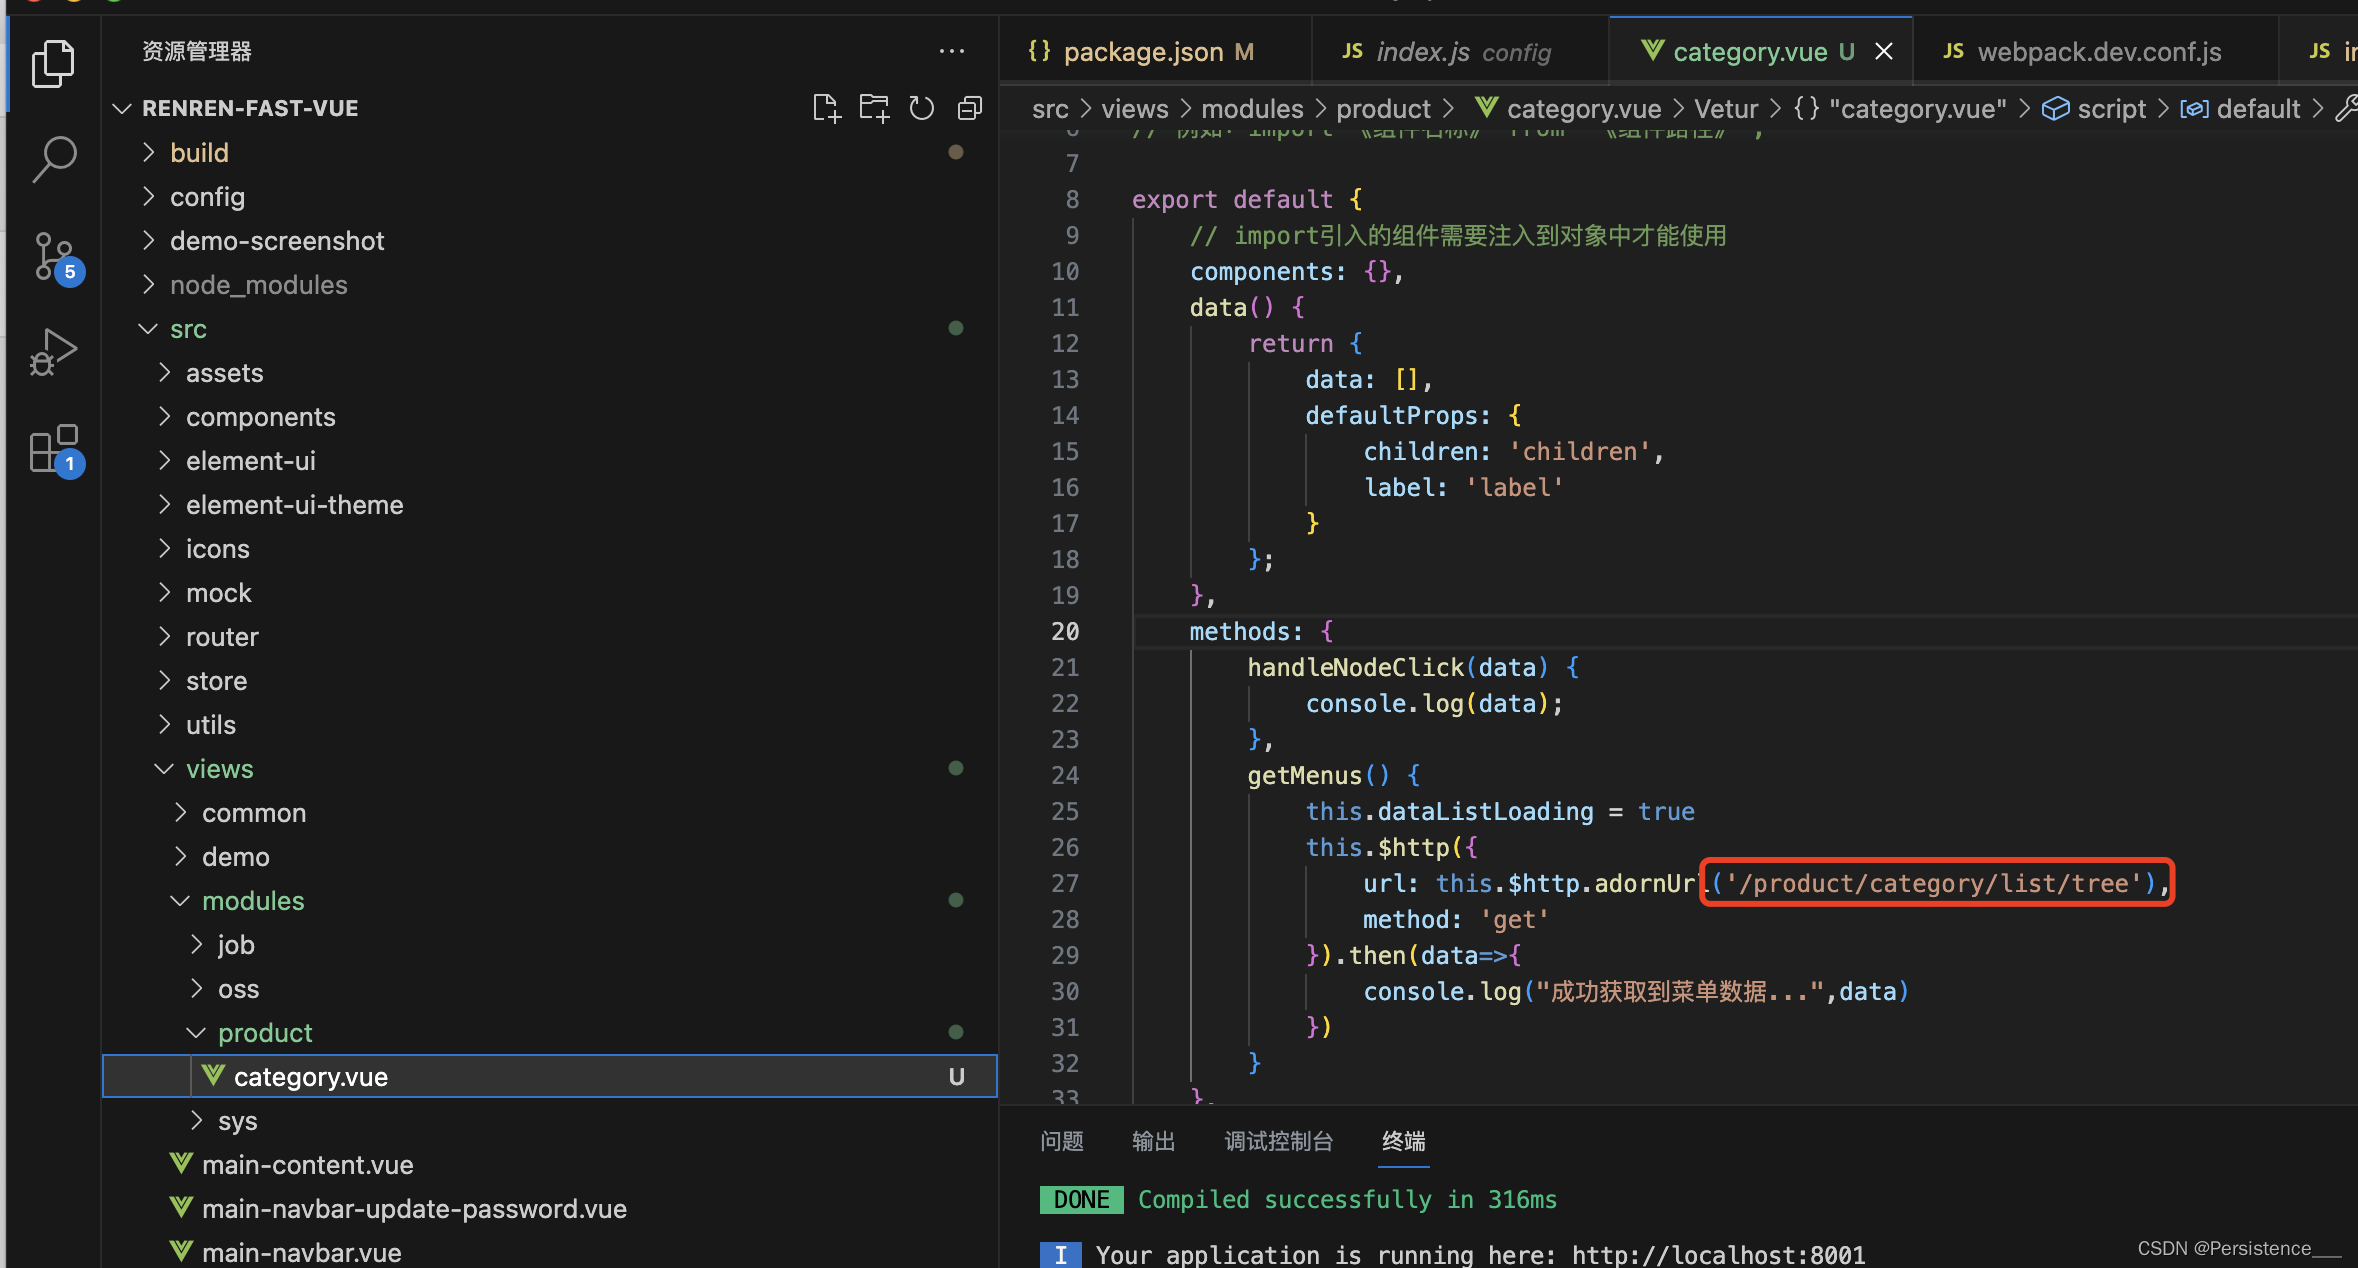This screenshot has height=1268, width=2358.
Task: Expand the element-ui folder
Action: point(549,460)
